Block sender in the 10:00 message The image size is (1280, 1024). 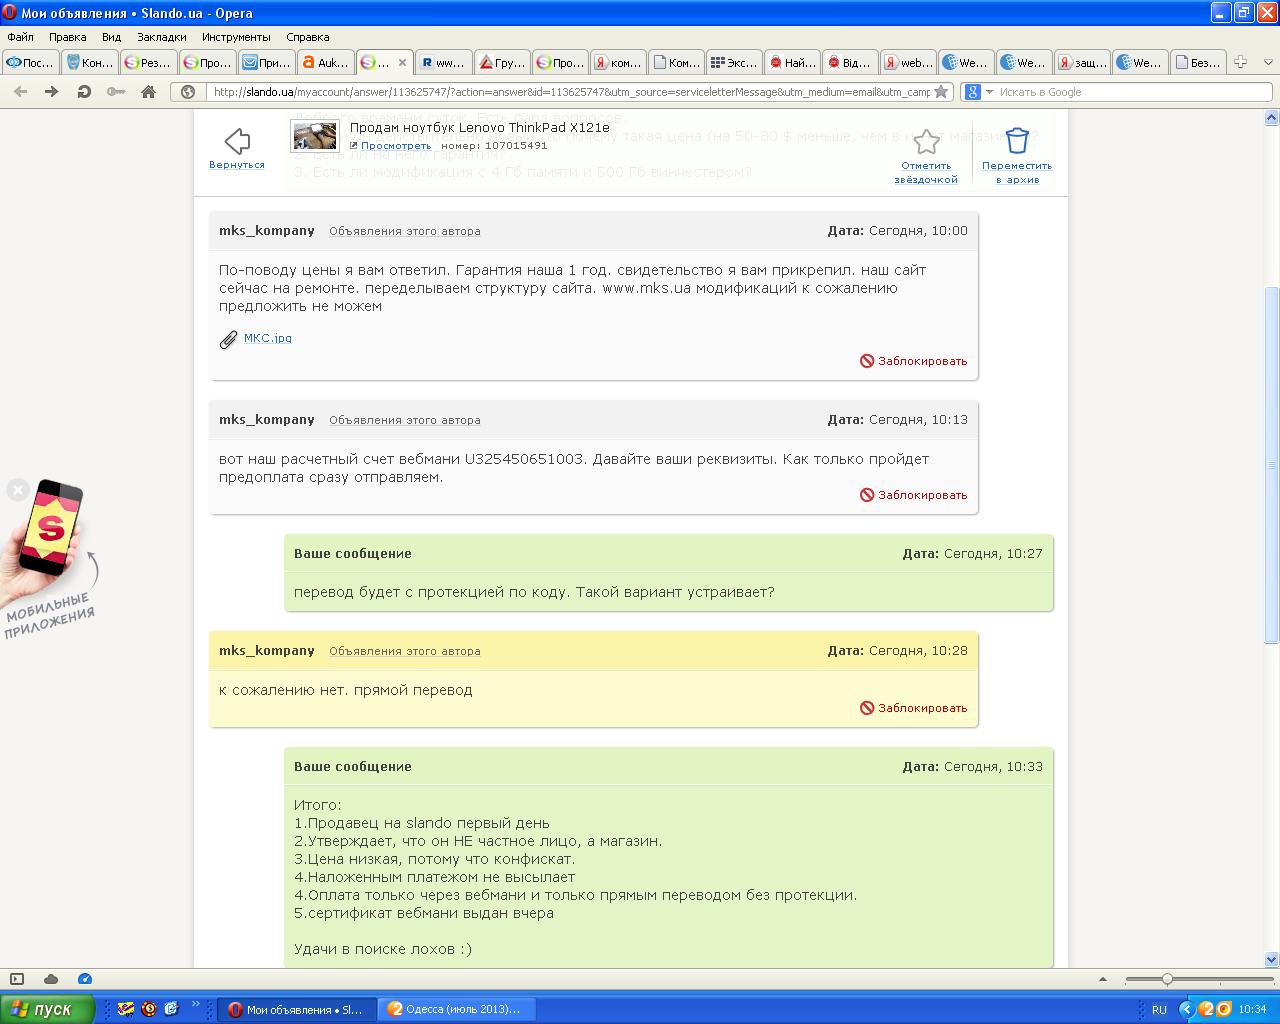914,361
